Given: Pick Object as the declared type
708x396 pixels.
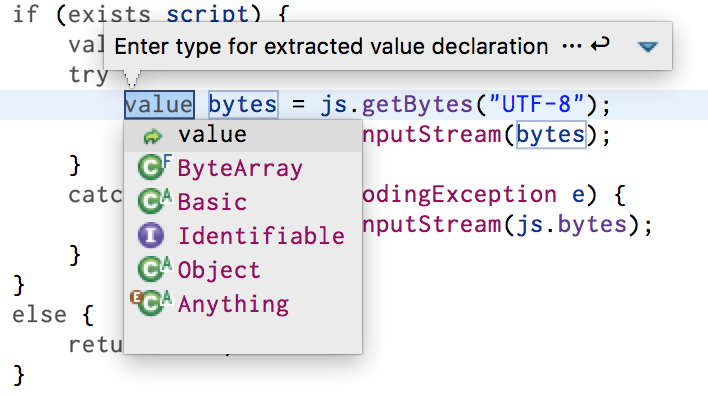Looking at the screenshot, I should 243,270.
